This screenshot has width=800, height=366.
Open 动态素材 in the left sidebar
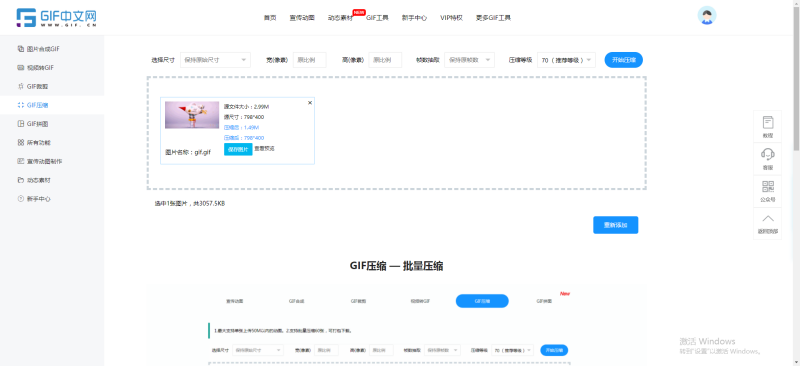coord(34,180)
